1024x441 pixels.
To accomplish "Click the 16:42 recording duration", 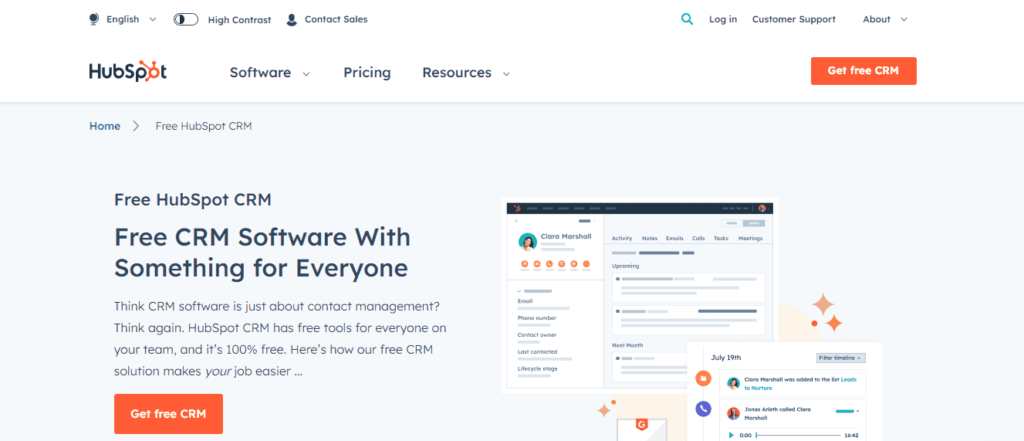I will click(x=851, y=435).
